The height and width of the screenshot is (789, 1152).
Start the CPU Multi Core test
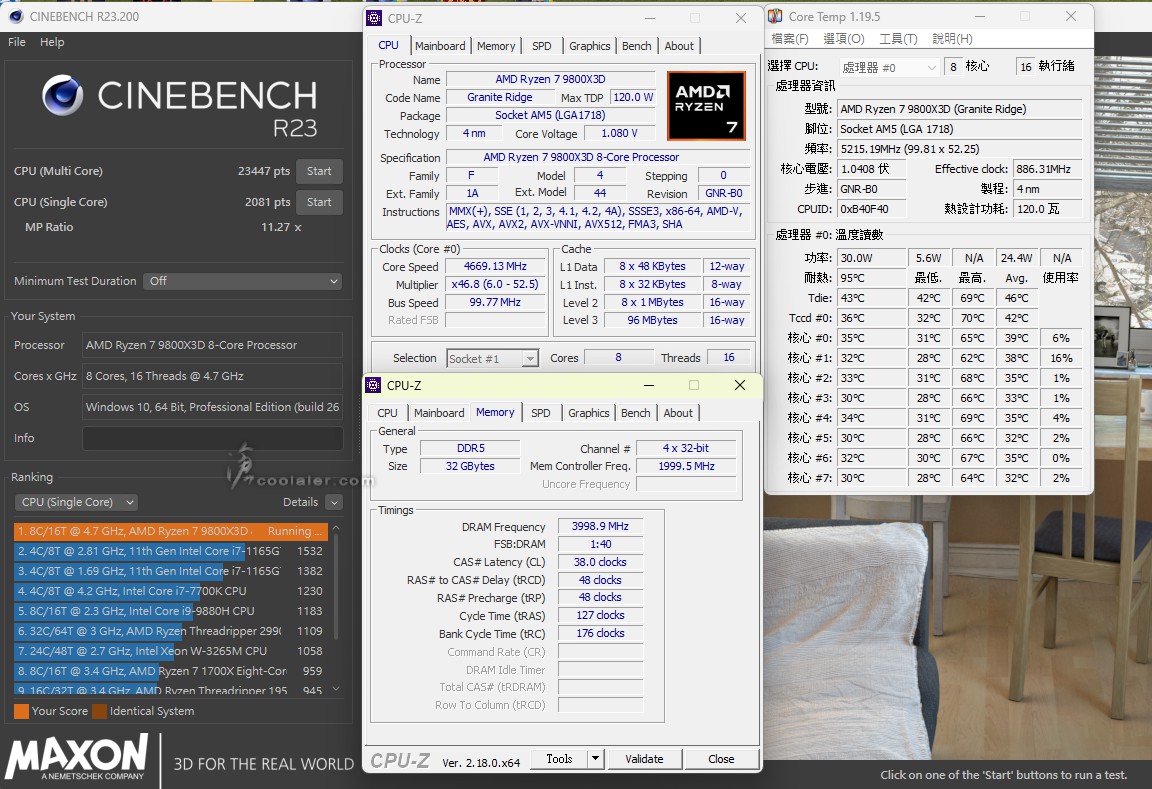point(319,171)
